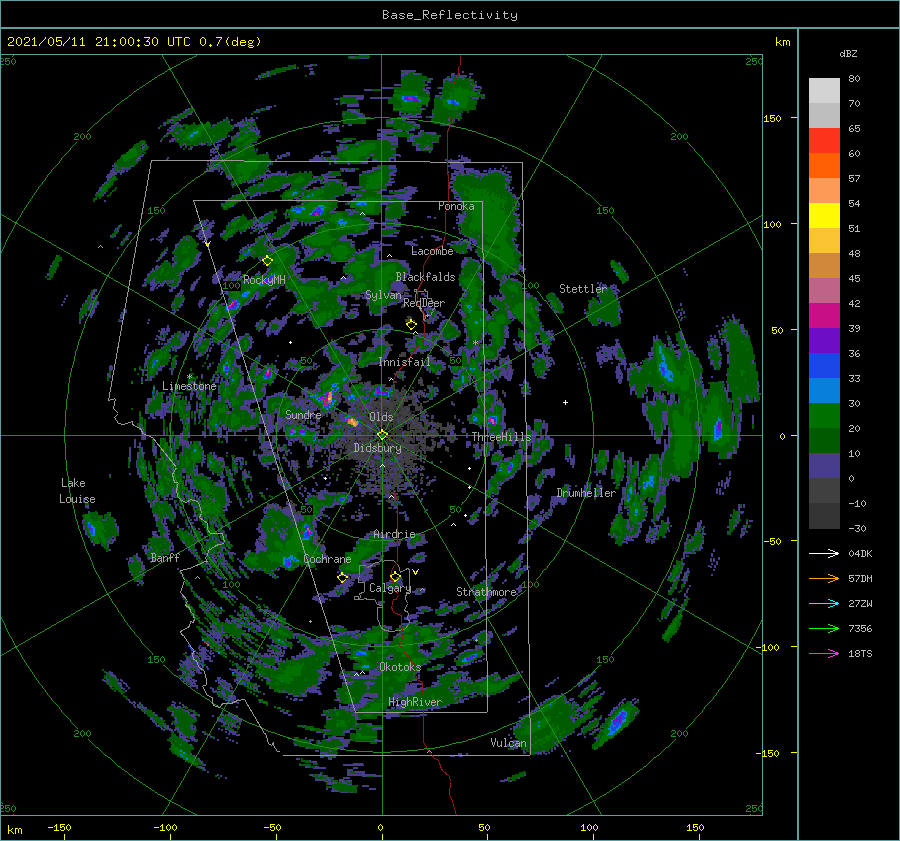Select the yellow 54 dBZ color swatch
Viewport: 900px width, 841px height.
tap(824, 216)
